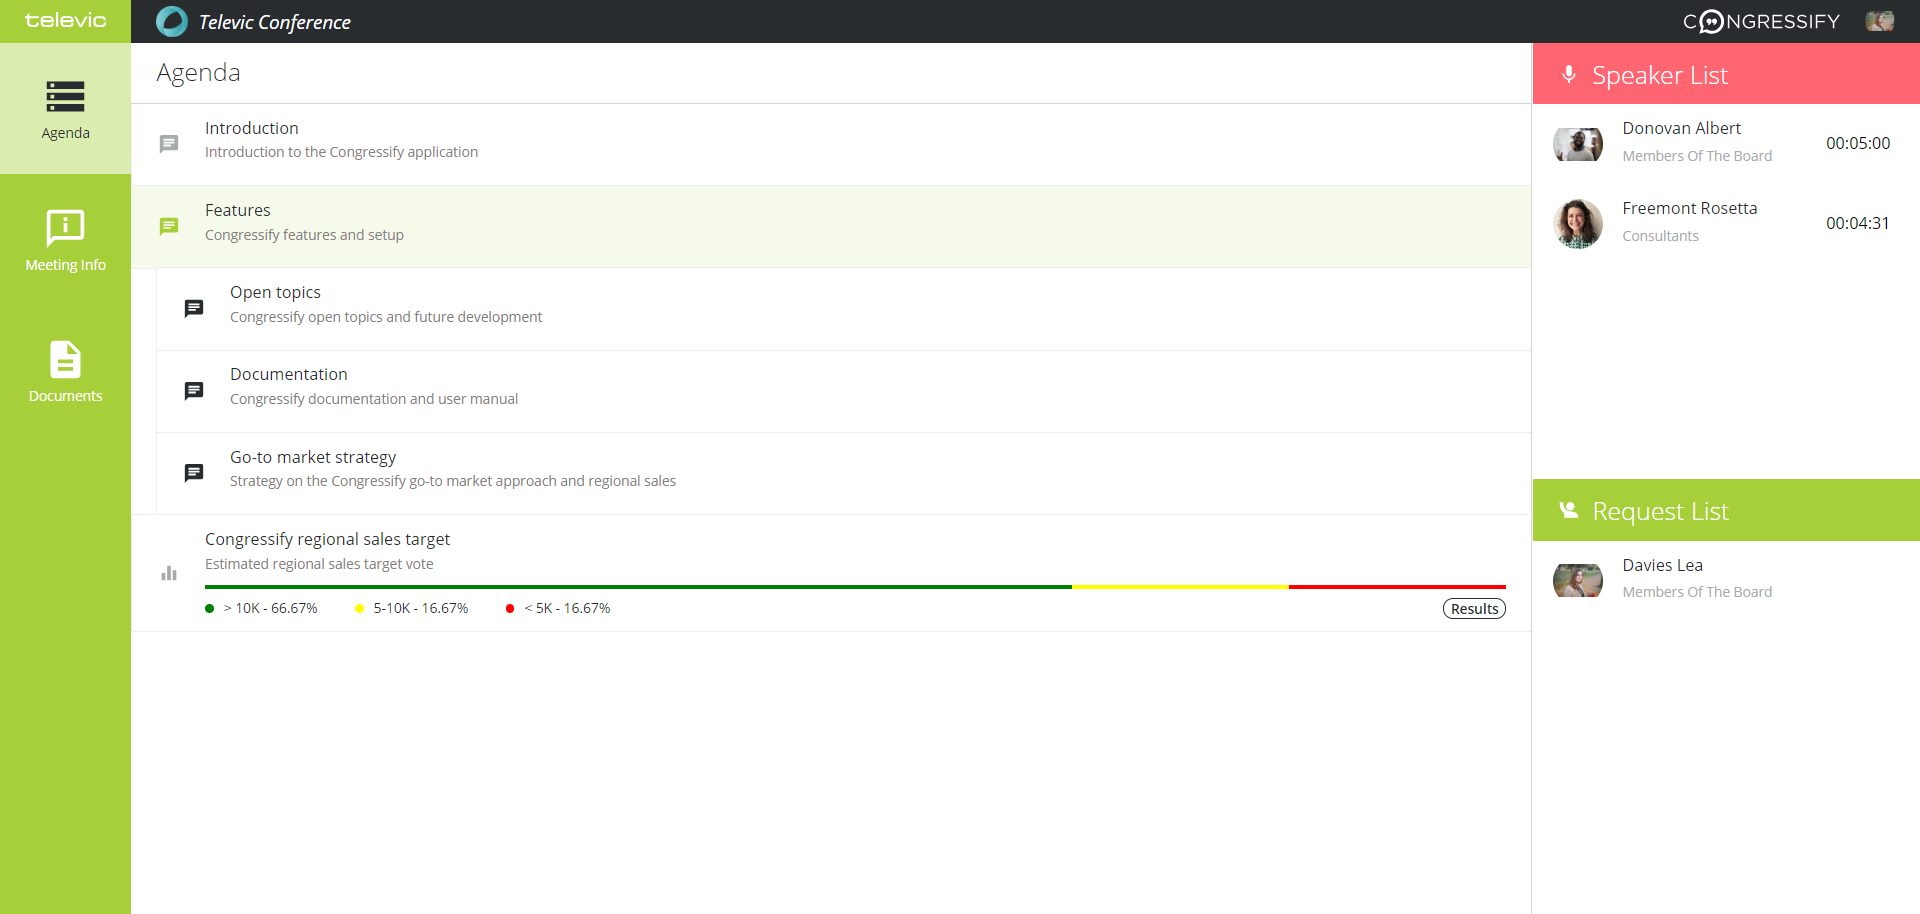Open the Agenda sidebar tab

(65, 109)
